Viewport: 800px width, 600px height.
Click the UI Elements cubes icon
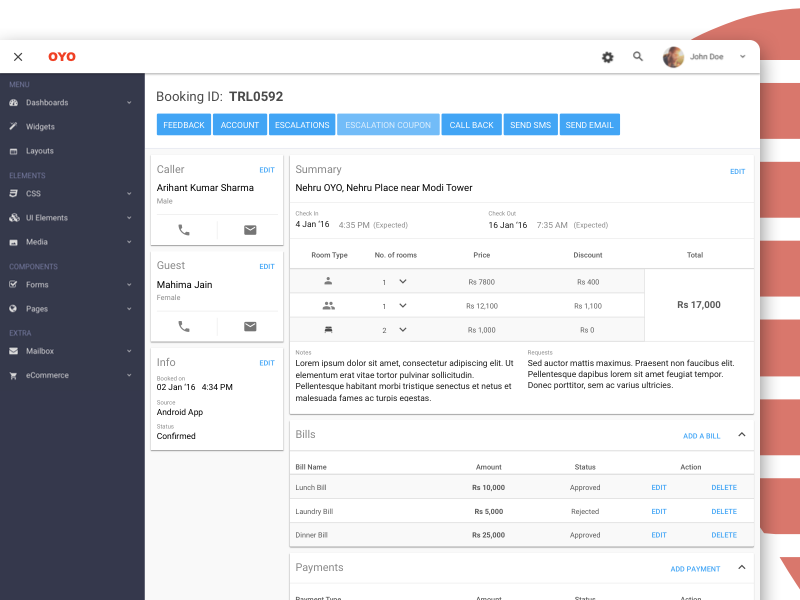(14, 218)
